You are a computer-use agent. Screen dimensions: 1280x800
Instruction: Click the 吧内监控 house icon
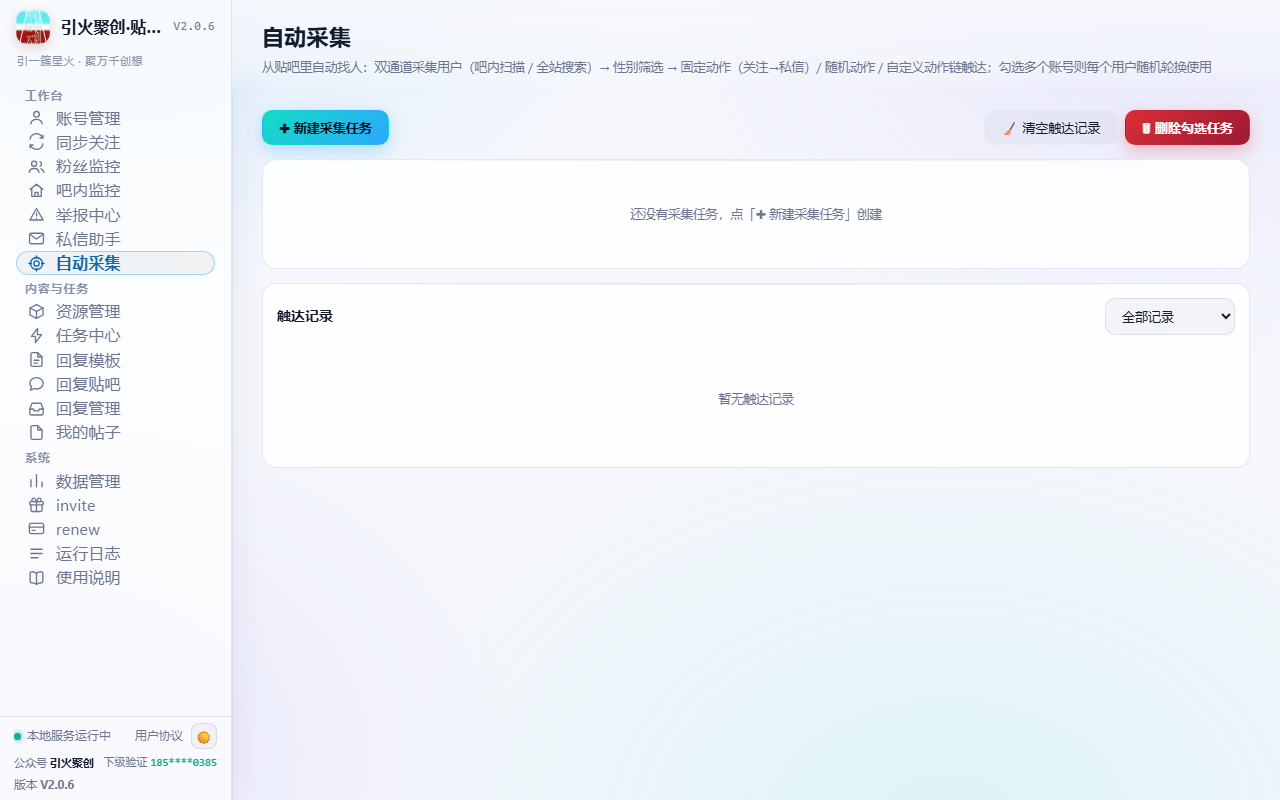37,190
